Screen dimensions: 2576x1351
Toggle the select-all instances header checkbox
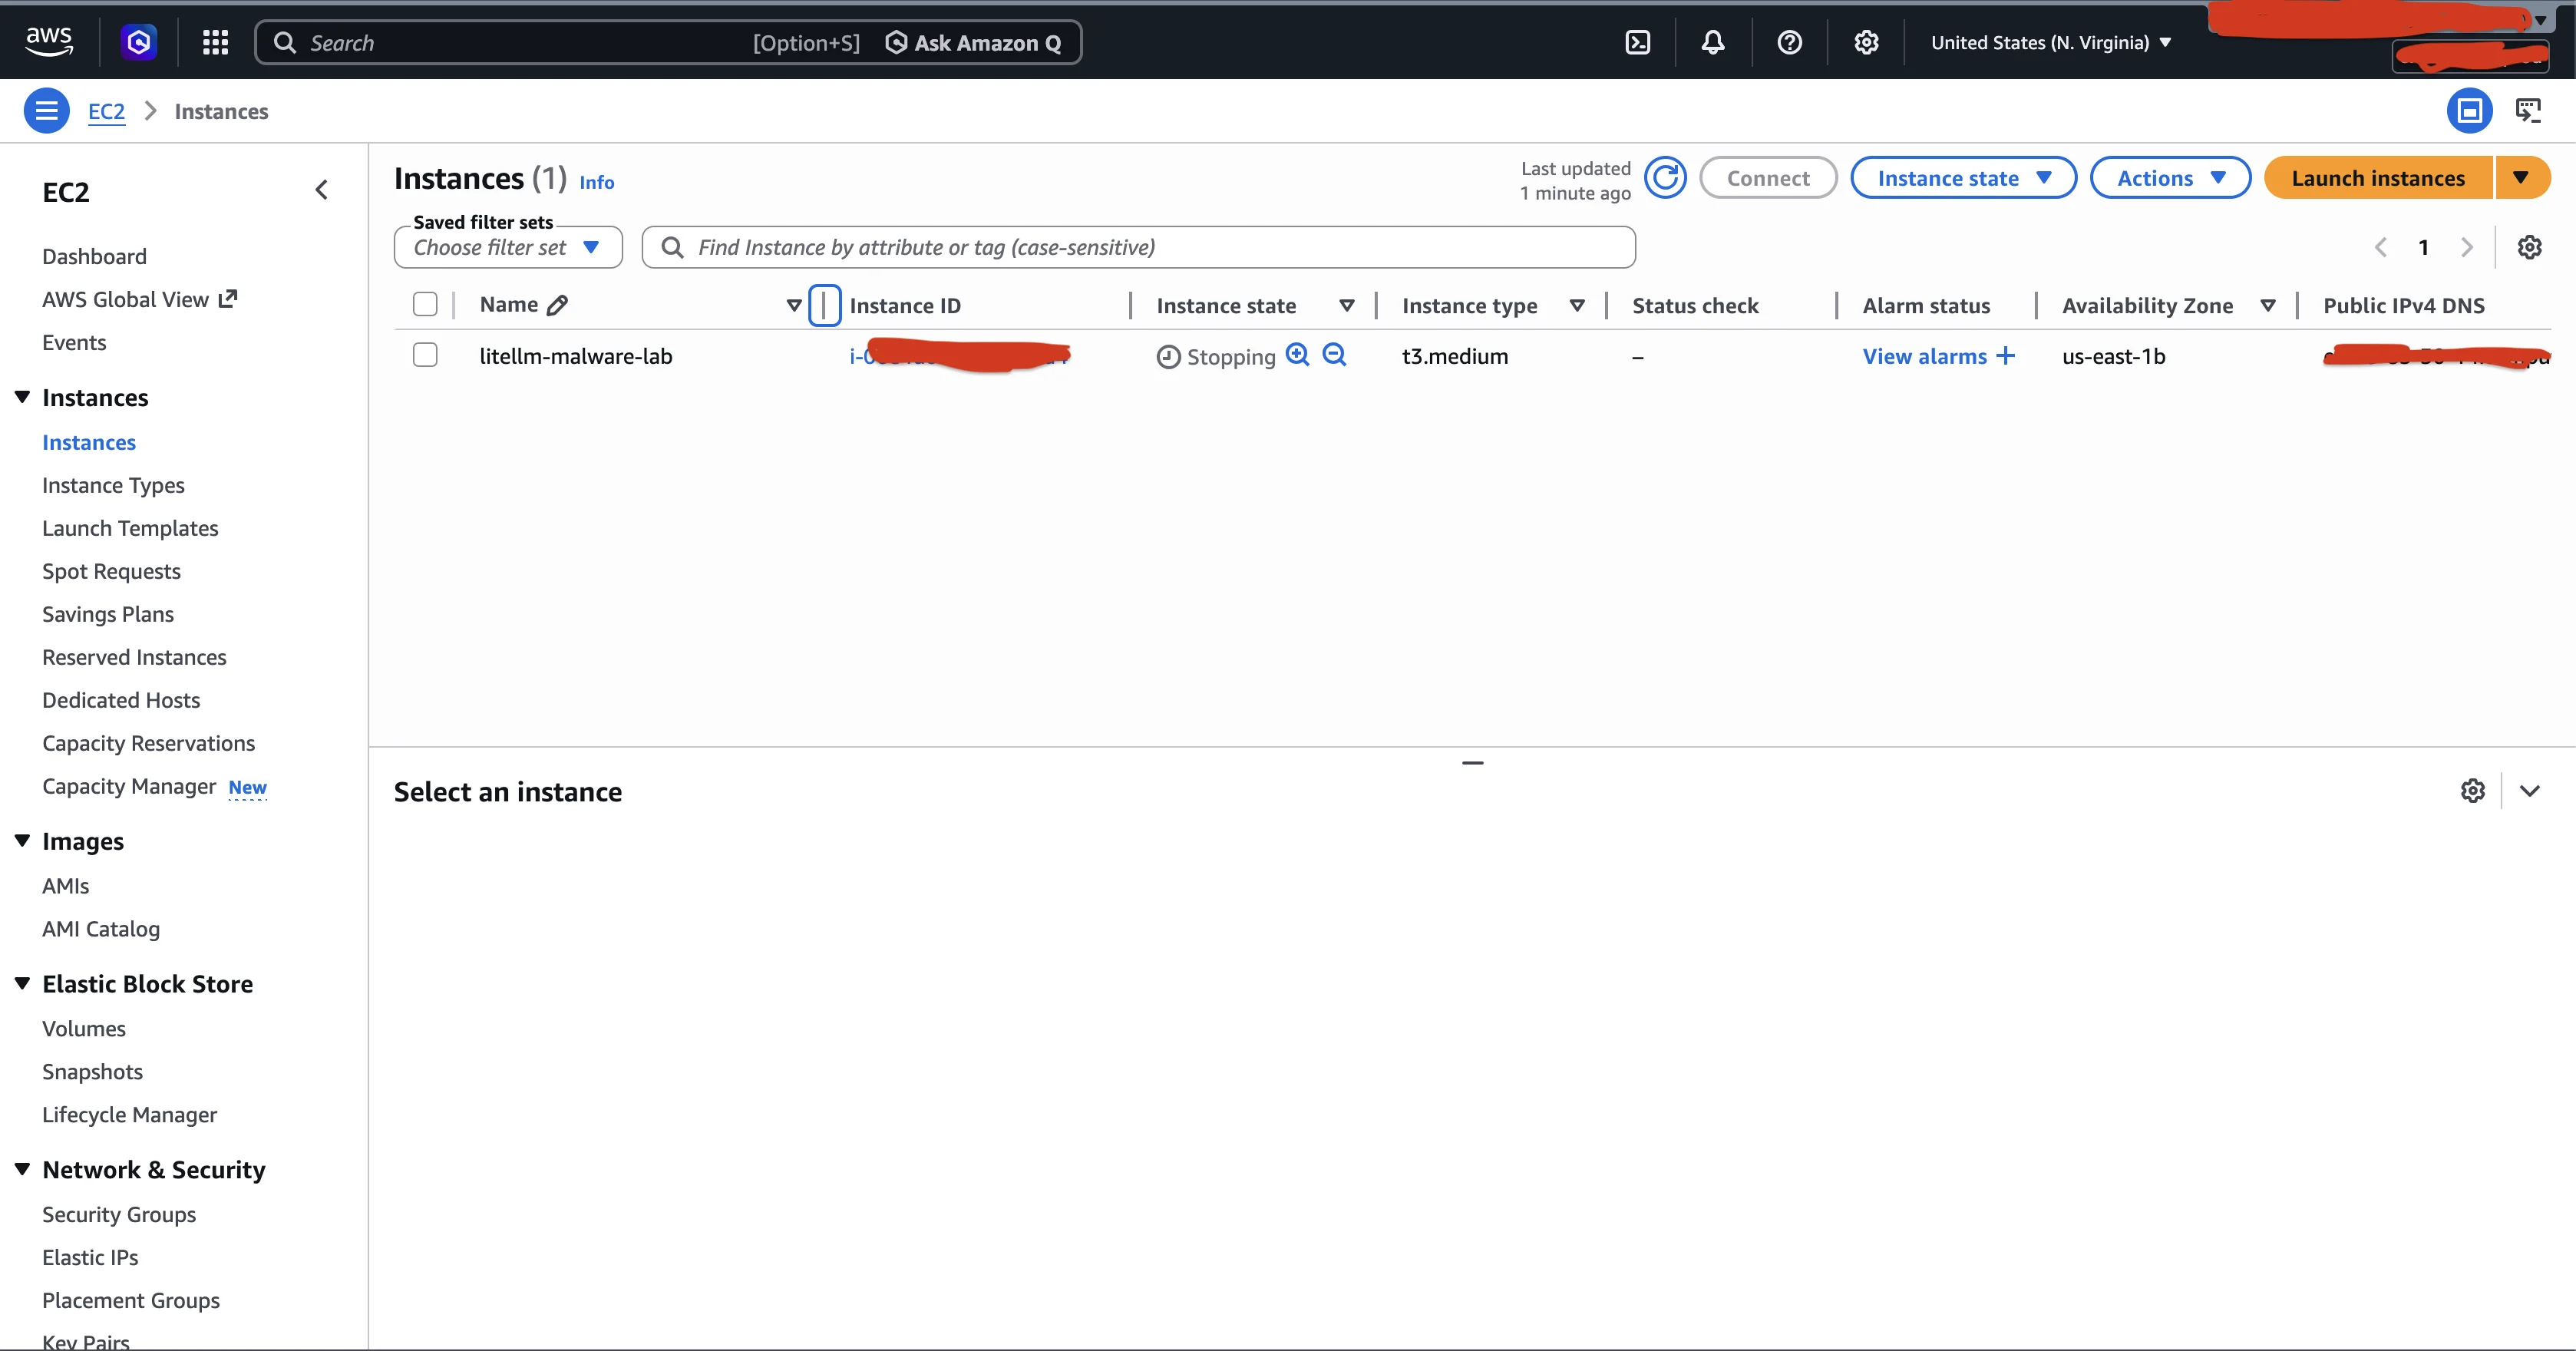(x=425, y=304)
